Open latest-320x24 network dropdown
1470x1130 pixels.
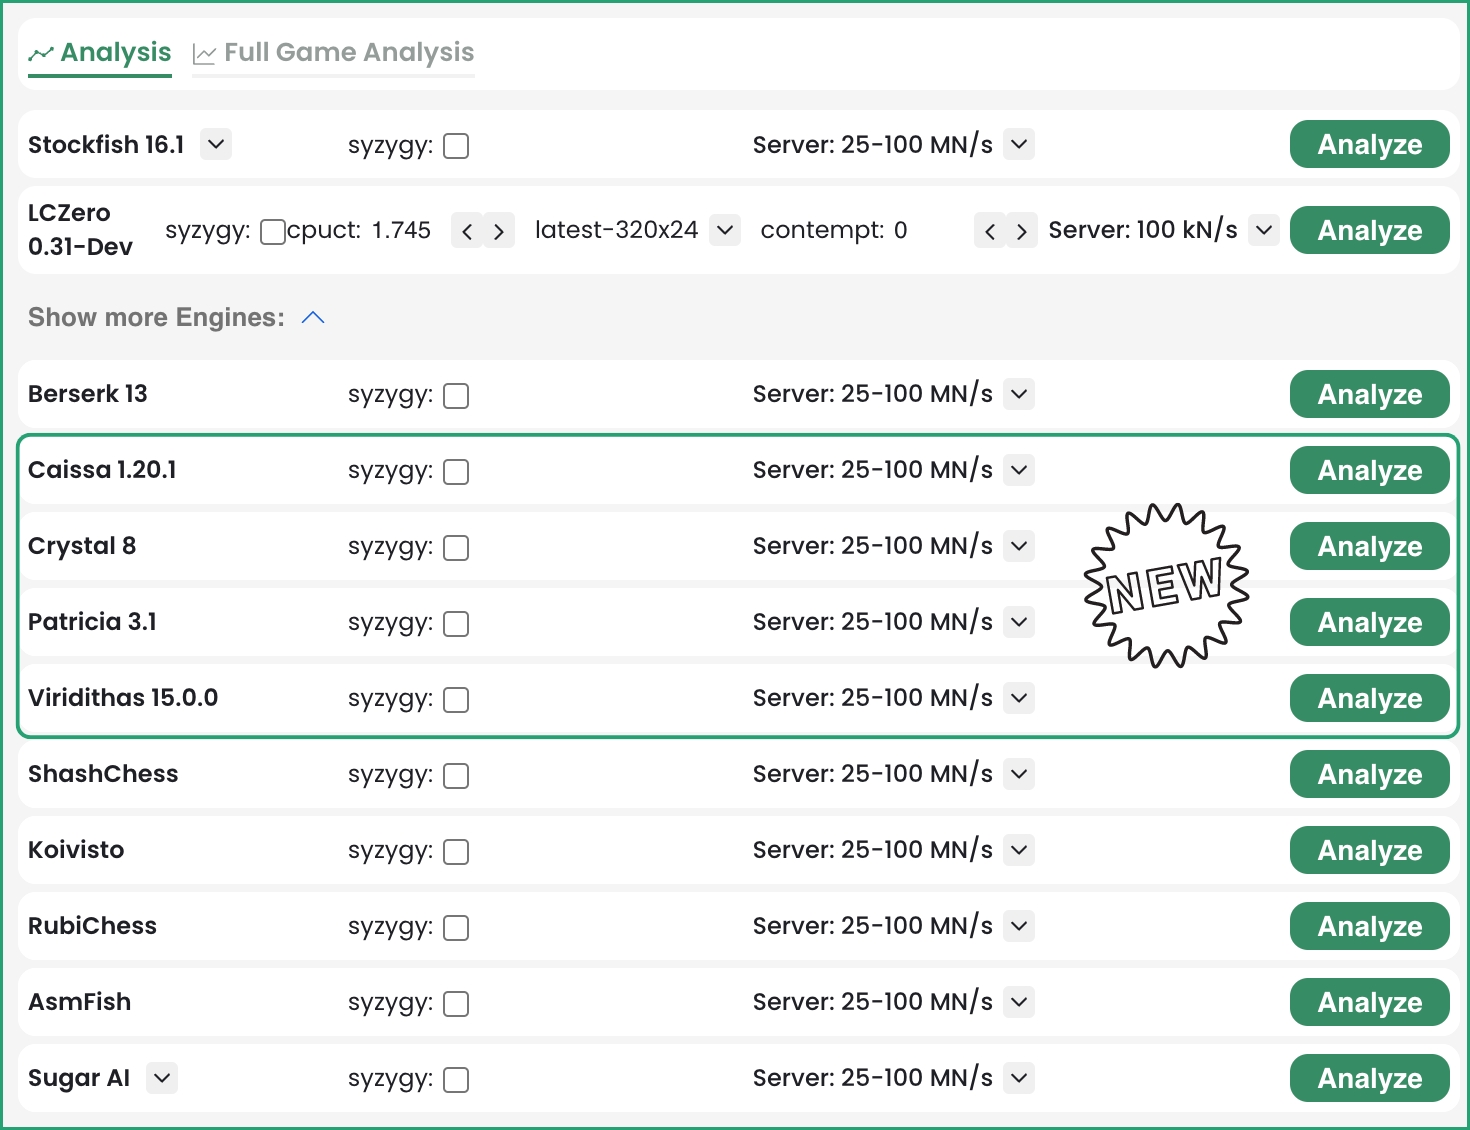[725, 230]
